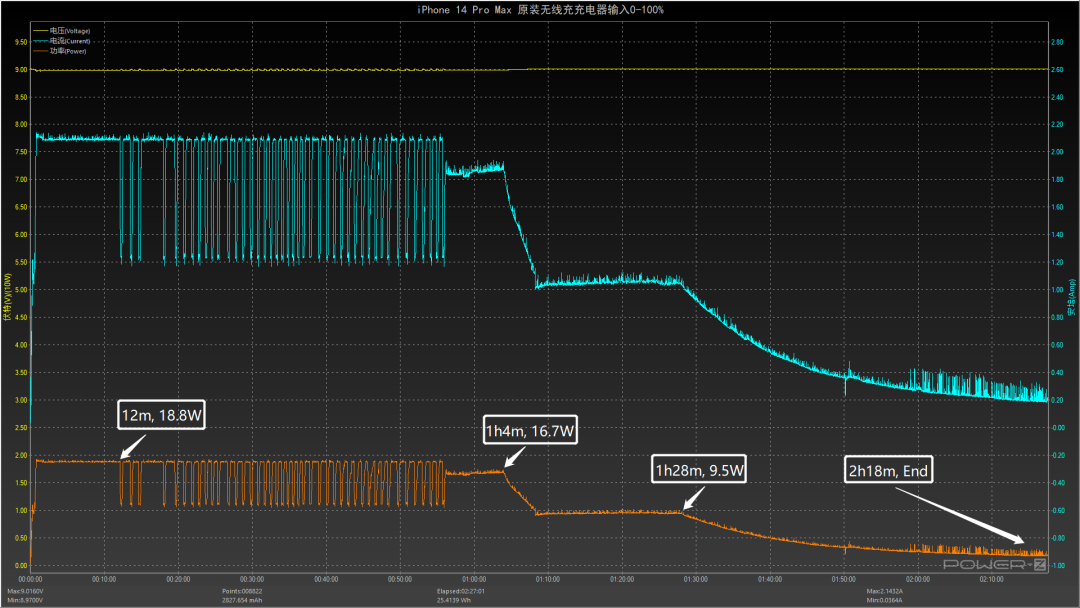This screenshot has height=608, width=1080.
Task: Select the cyan Current legend line swatch
Action: click(40, 41)
